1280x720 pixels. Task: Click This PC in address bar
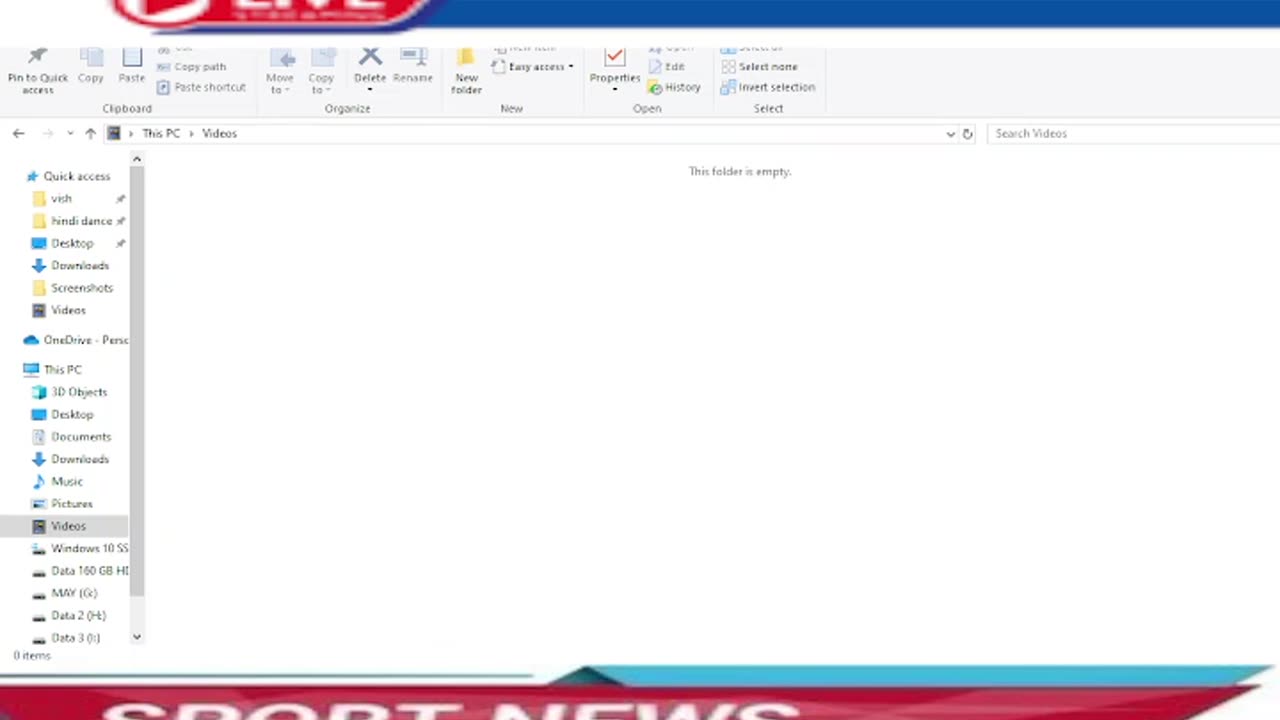pyautogui.click(x=161, y=133)
